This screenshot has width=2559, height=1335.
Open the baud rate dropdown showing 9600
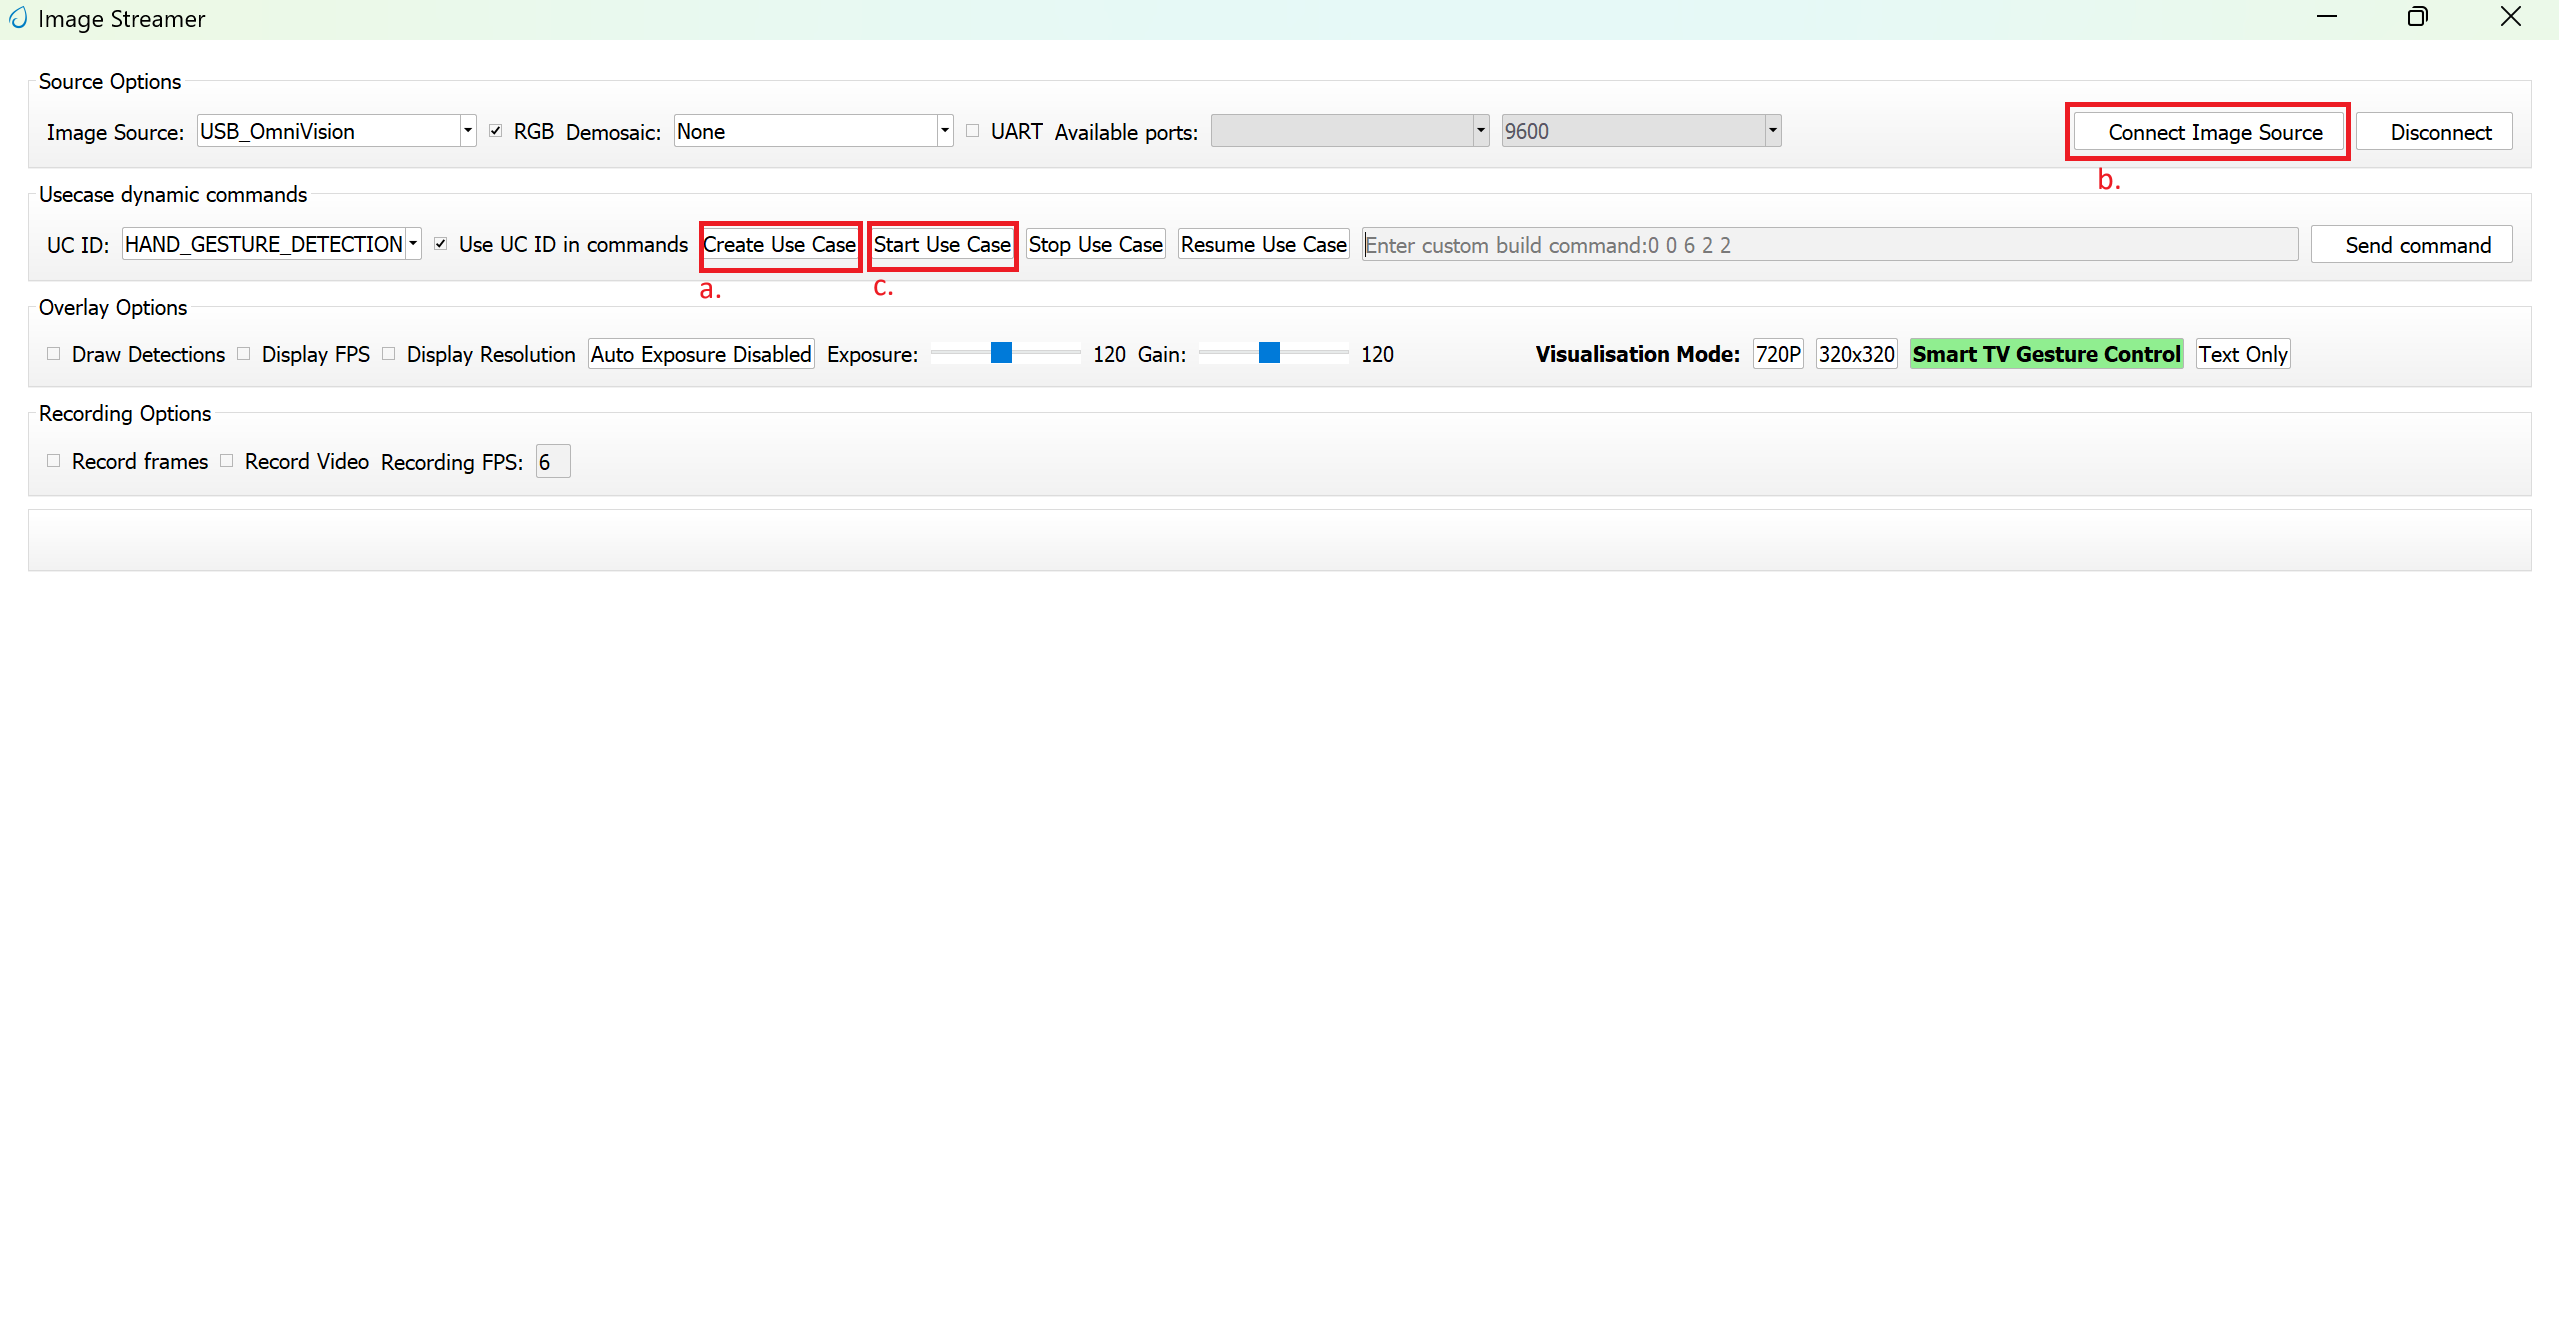1770,130
